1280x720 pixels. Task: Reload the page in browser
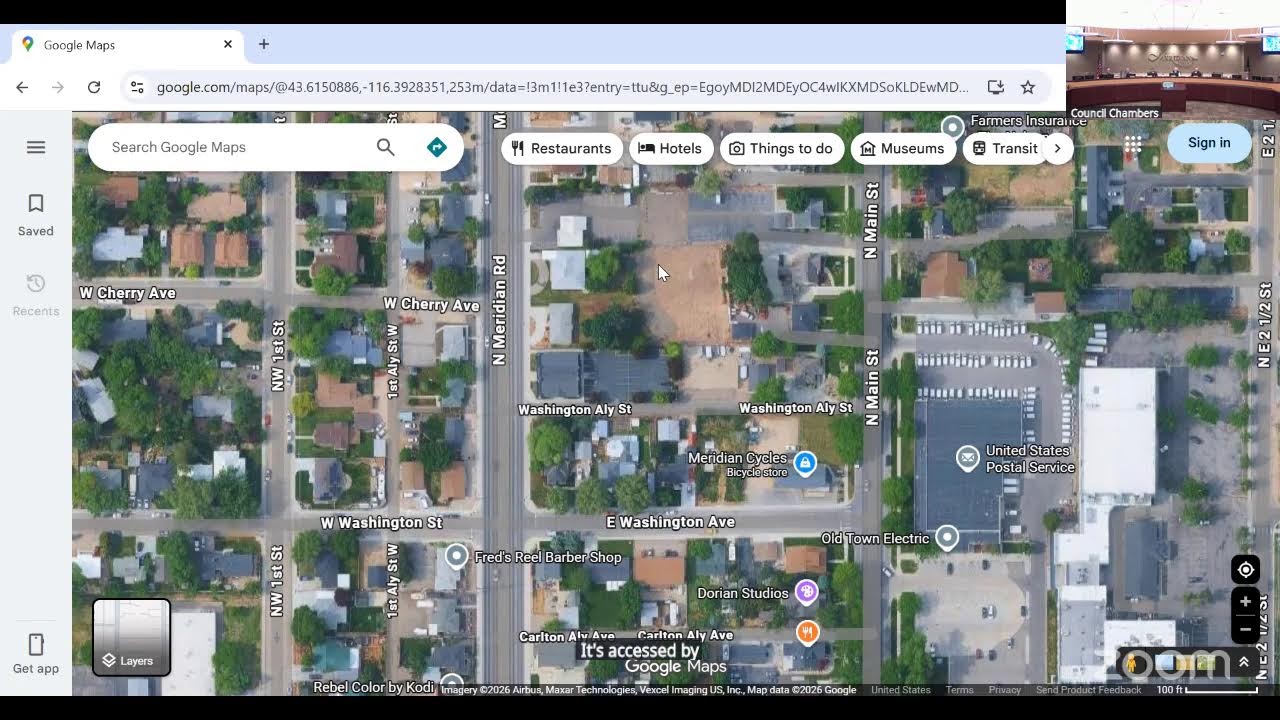[x=94, y=87]
